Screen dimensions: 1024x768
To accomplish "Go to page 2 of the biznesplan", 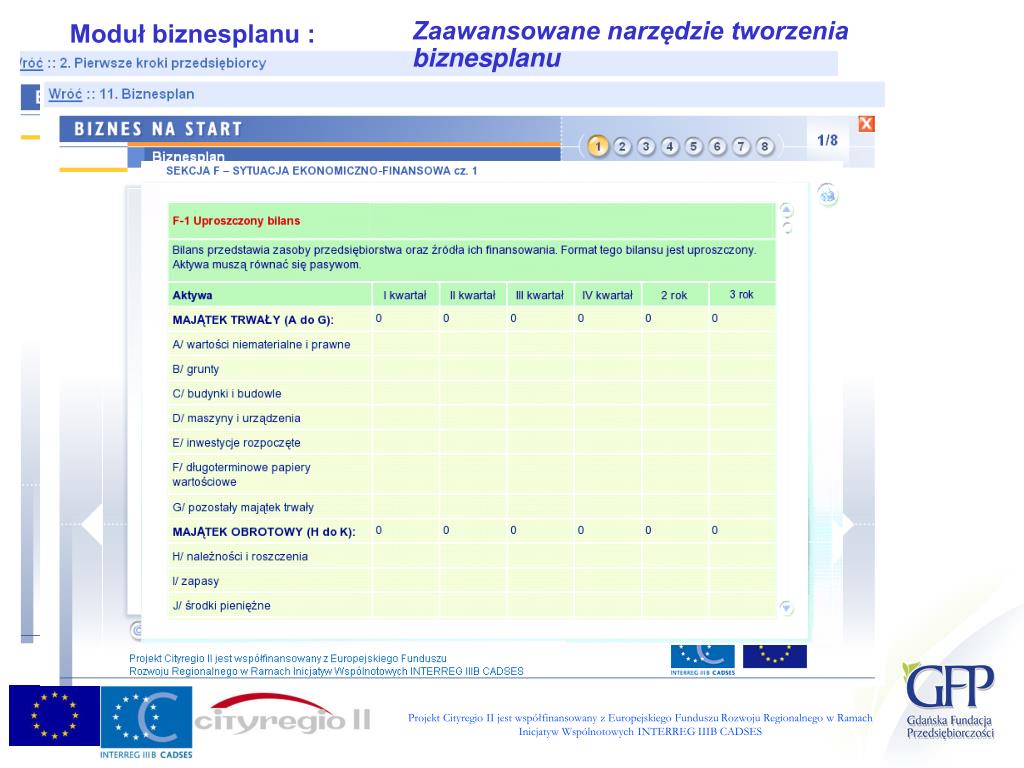I will [x=622, y=146].
